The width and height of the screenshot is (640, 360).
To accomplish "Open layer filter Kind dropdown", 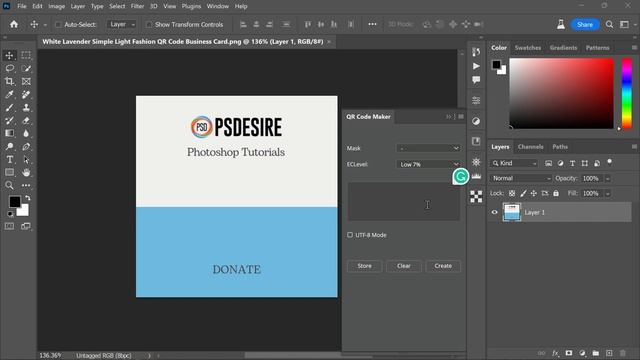I will point(514,163).
